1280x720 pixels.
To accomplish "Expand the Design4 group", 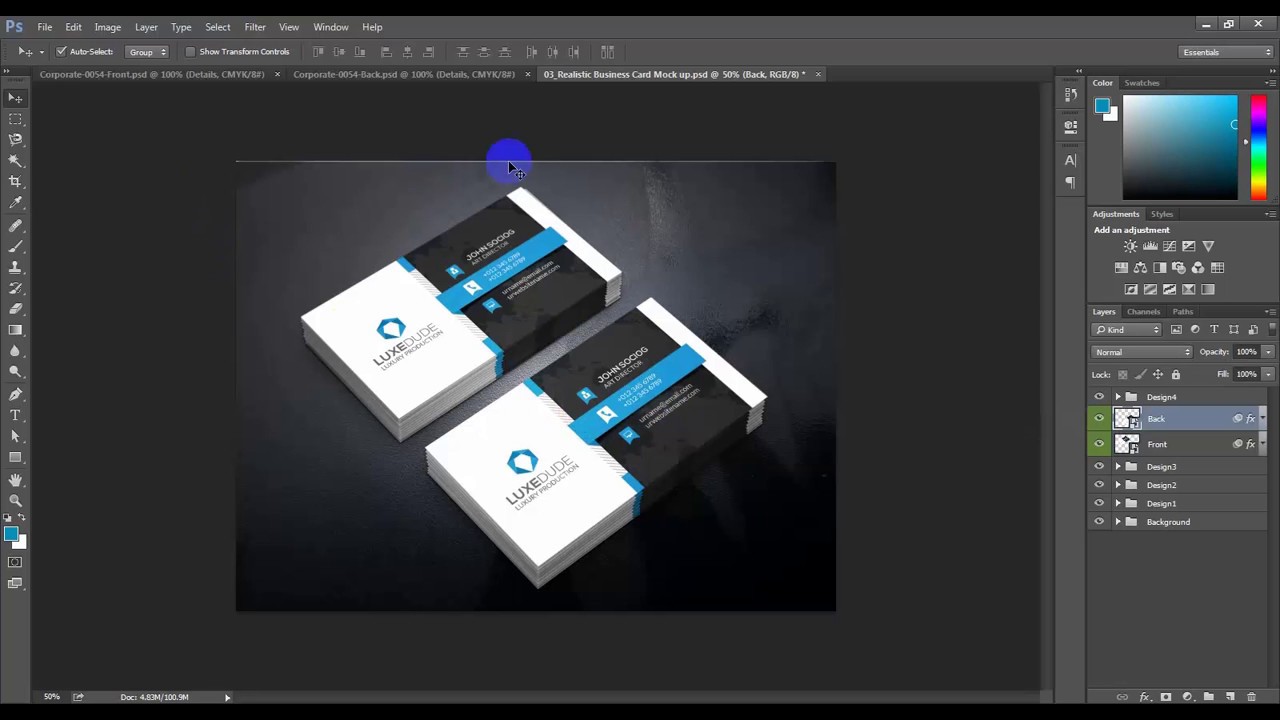I will point(1118,397).
